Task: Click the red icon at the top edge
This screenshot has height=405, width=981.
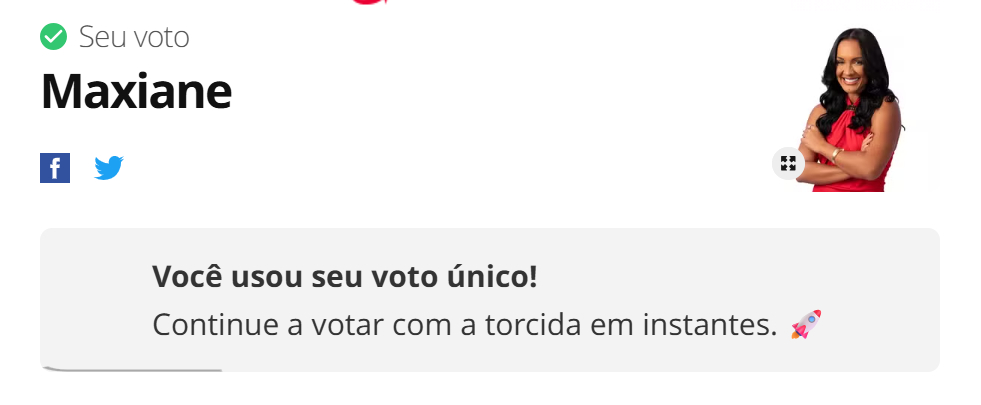Action: 369,2
